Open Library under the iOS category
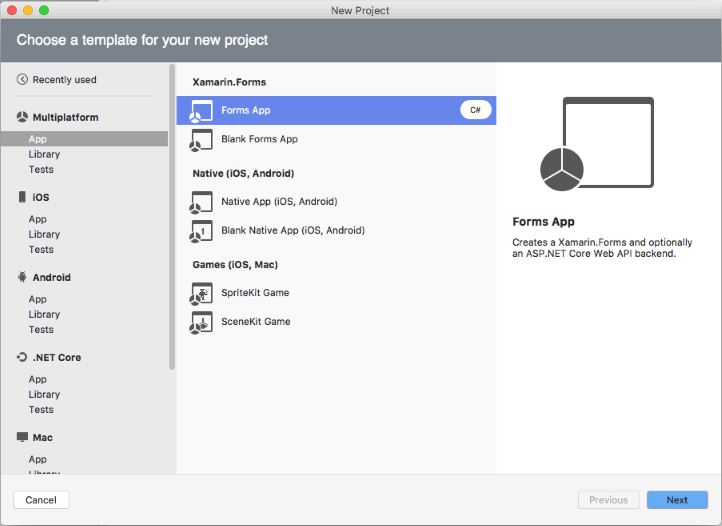The width and height of the screenshot is (722, 526). pos(44,234)
